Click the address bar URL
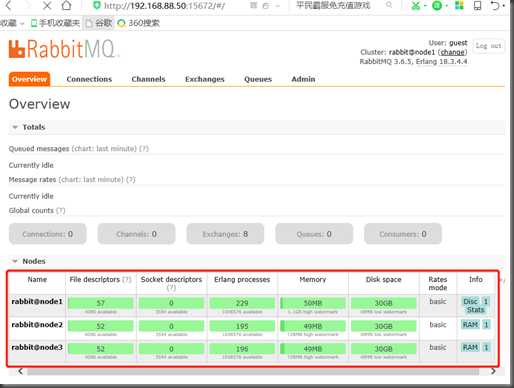This screenshot has height=388, width=514. (x=164, y=6)
